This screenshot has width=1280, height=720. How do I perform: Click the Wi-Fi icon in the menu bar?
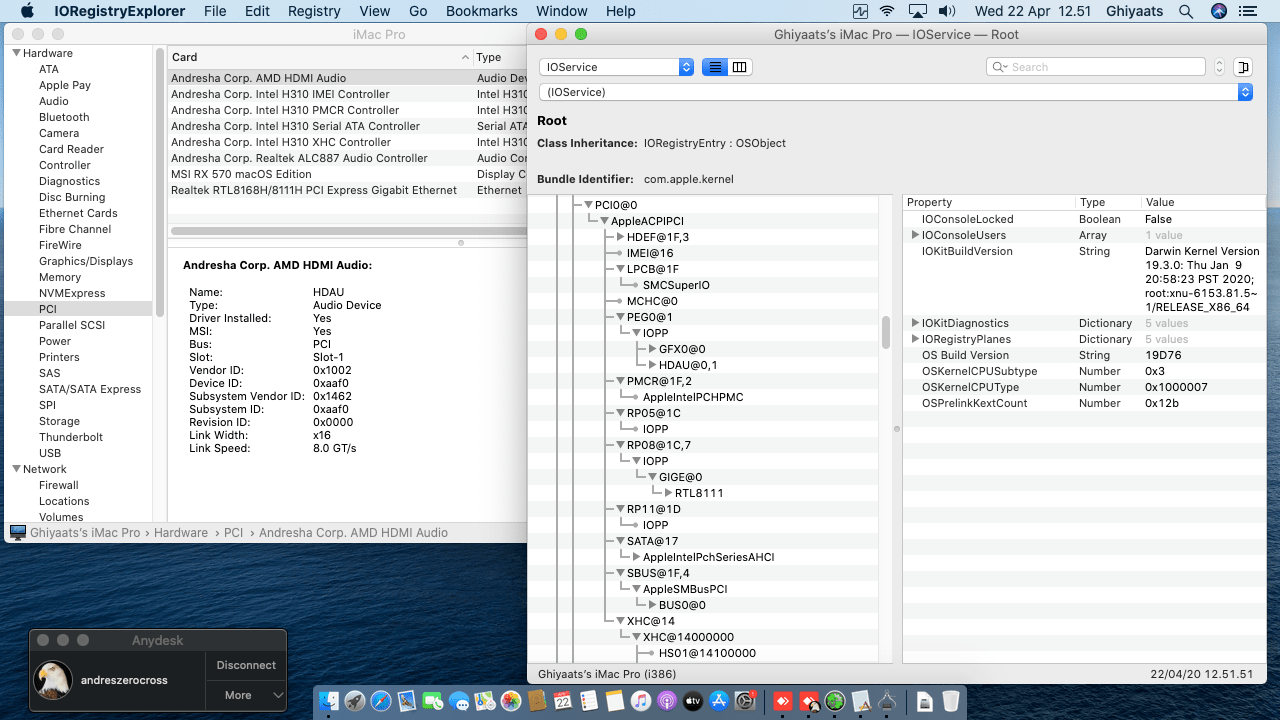pyautogui.click(x=887, y=11)
